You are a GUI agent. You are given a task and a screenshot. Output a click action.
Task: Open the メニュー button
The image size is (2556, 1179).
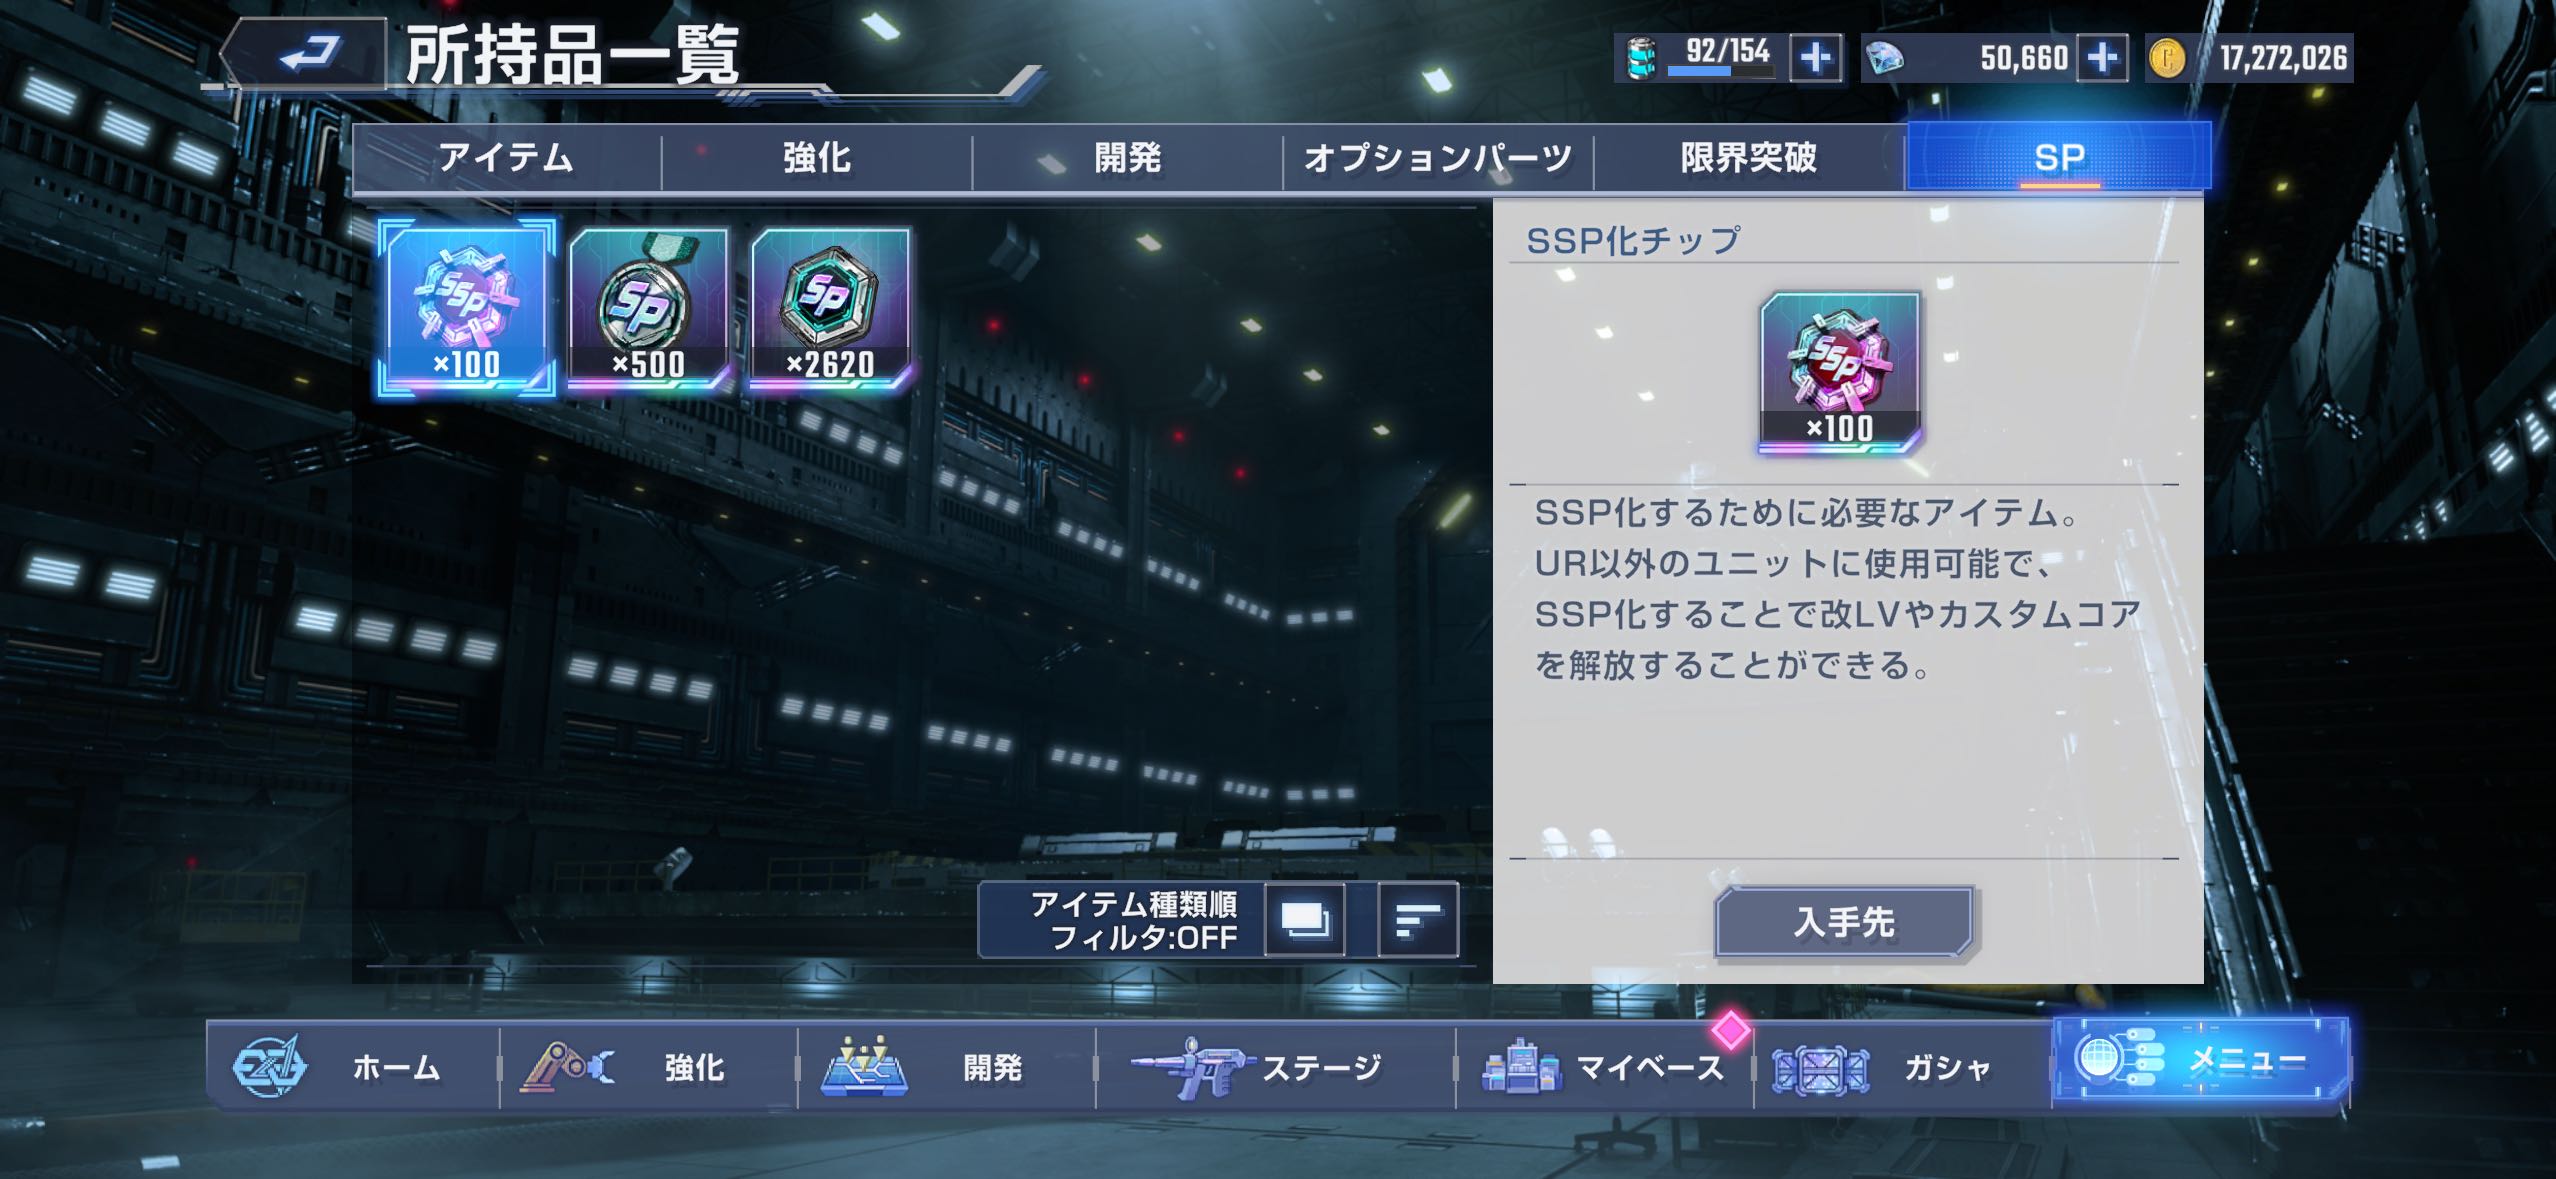coord(2200,1061)
